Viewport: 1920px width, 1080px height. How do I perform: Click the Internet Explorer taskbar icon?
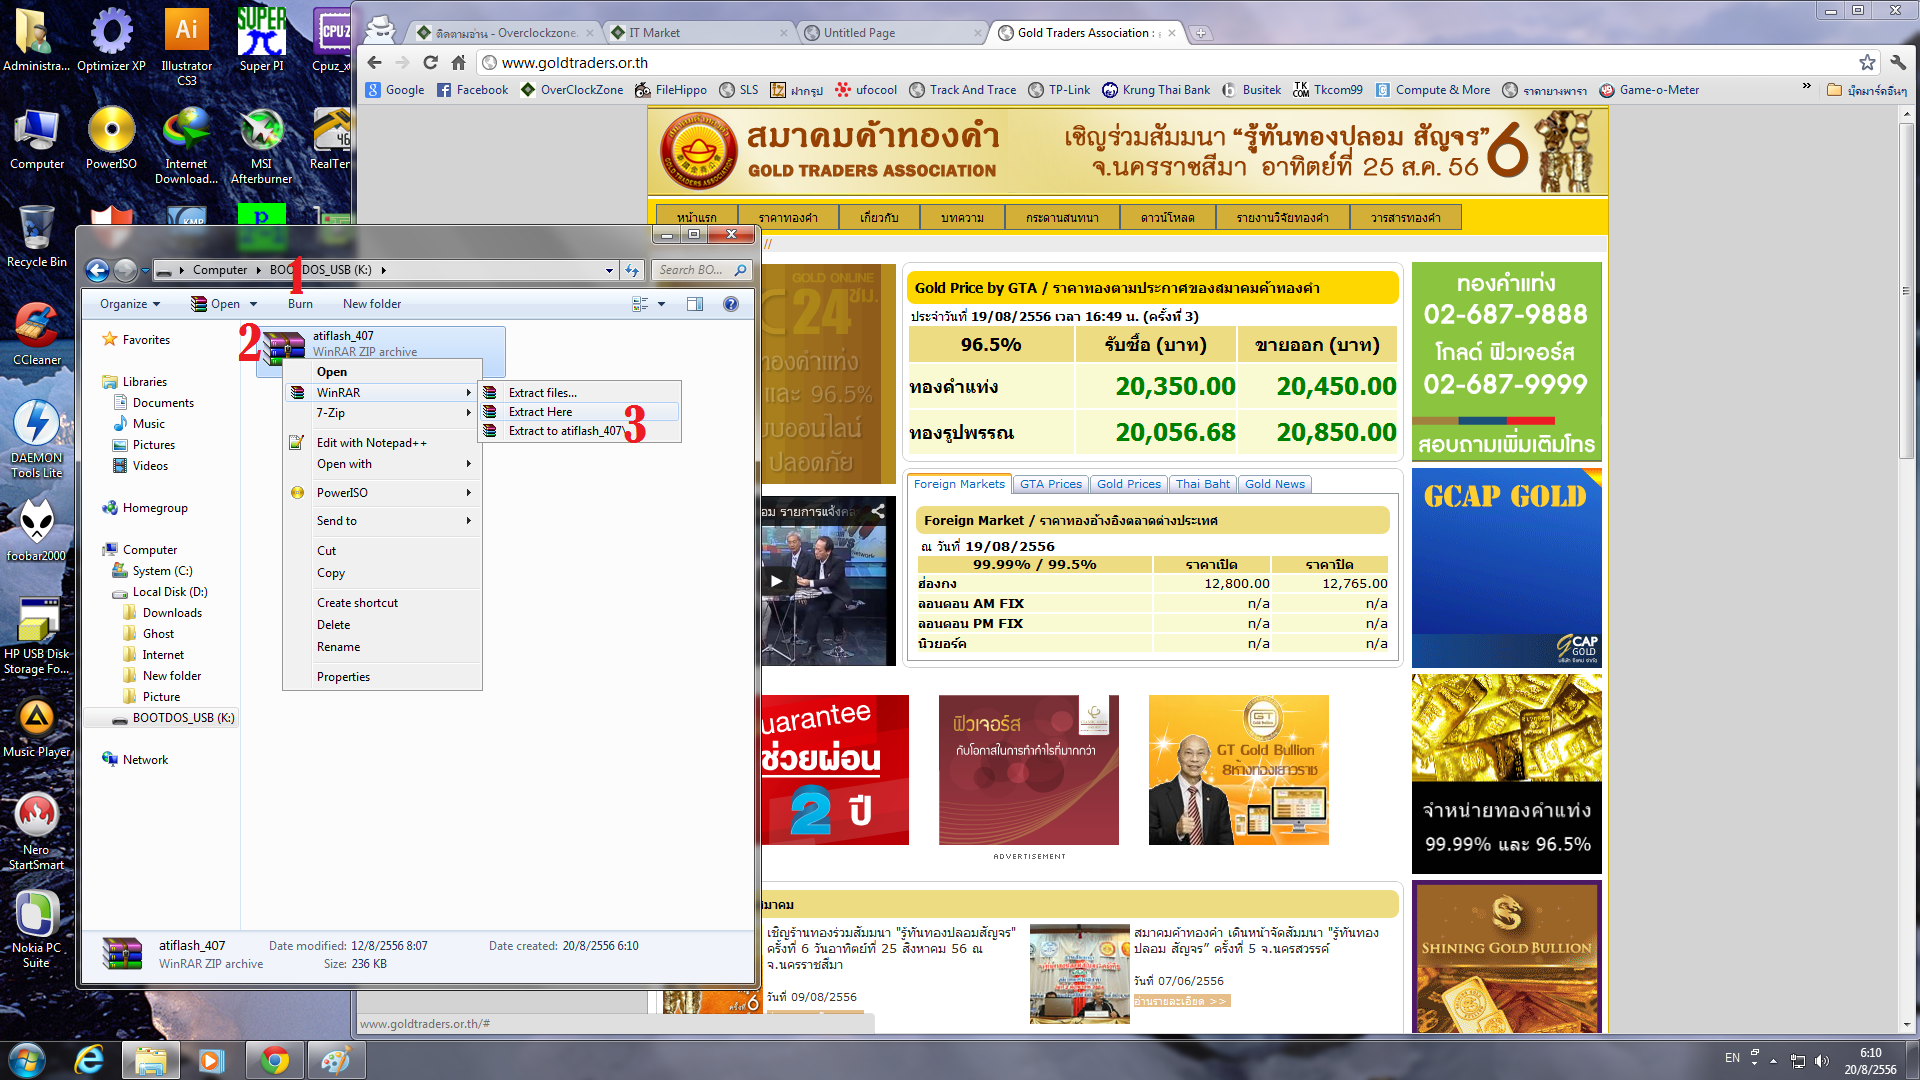tap(89, 1060)
